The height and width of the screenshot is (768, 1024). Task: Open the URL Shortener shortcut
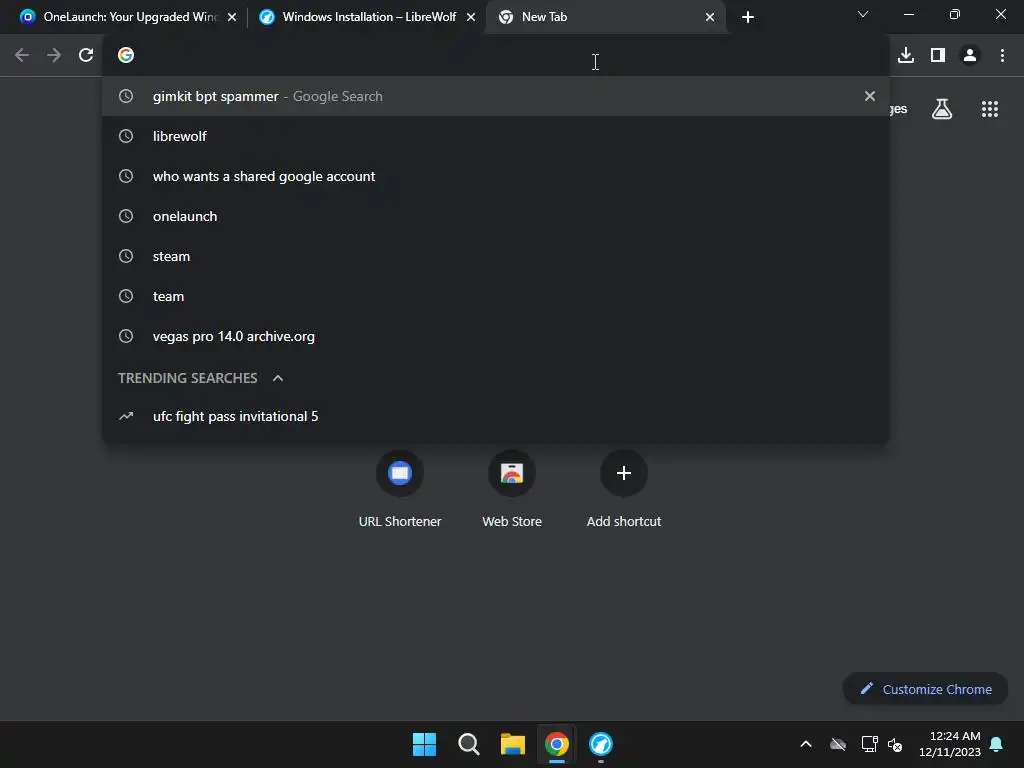400,488
